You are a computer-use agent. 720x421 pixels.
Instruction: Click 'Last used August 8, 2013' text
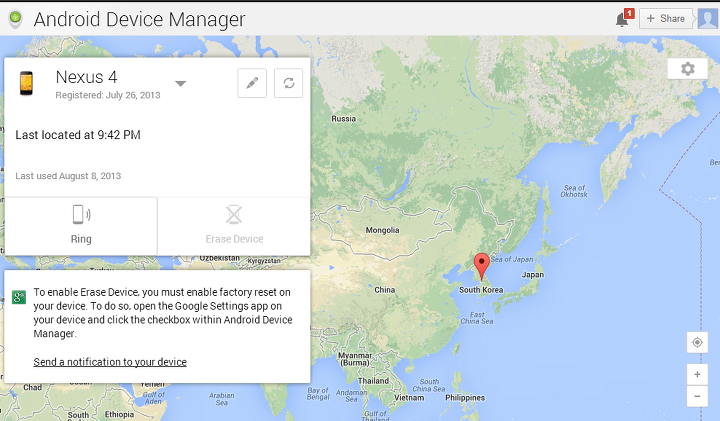pyautogui.click(x=68, y=176)
